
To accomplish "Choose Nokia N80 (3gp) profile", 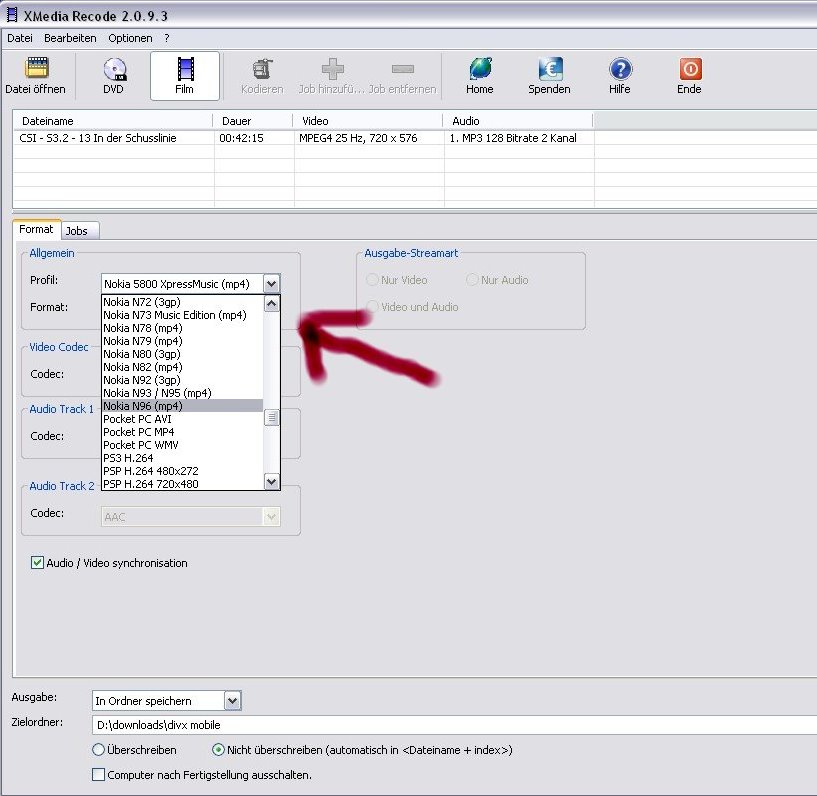I will click(x=182, y=354).
